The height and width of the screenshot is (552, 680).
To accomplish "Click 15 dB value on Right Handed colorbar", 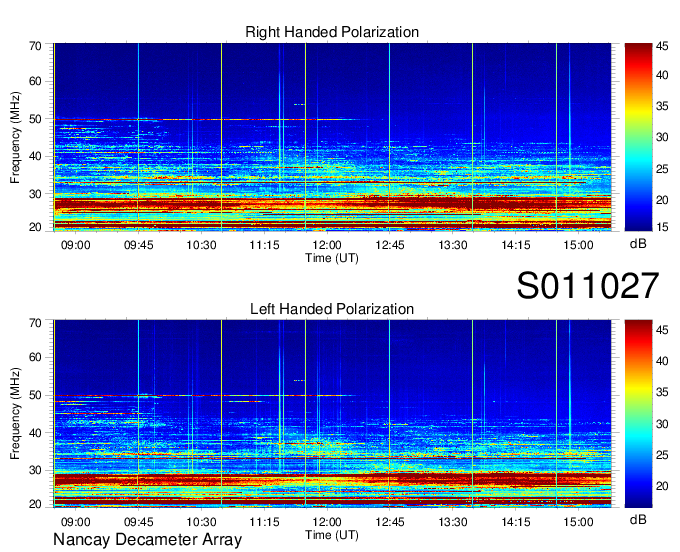I will click(x=662, y=227).
